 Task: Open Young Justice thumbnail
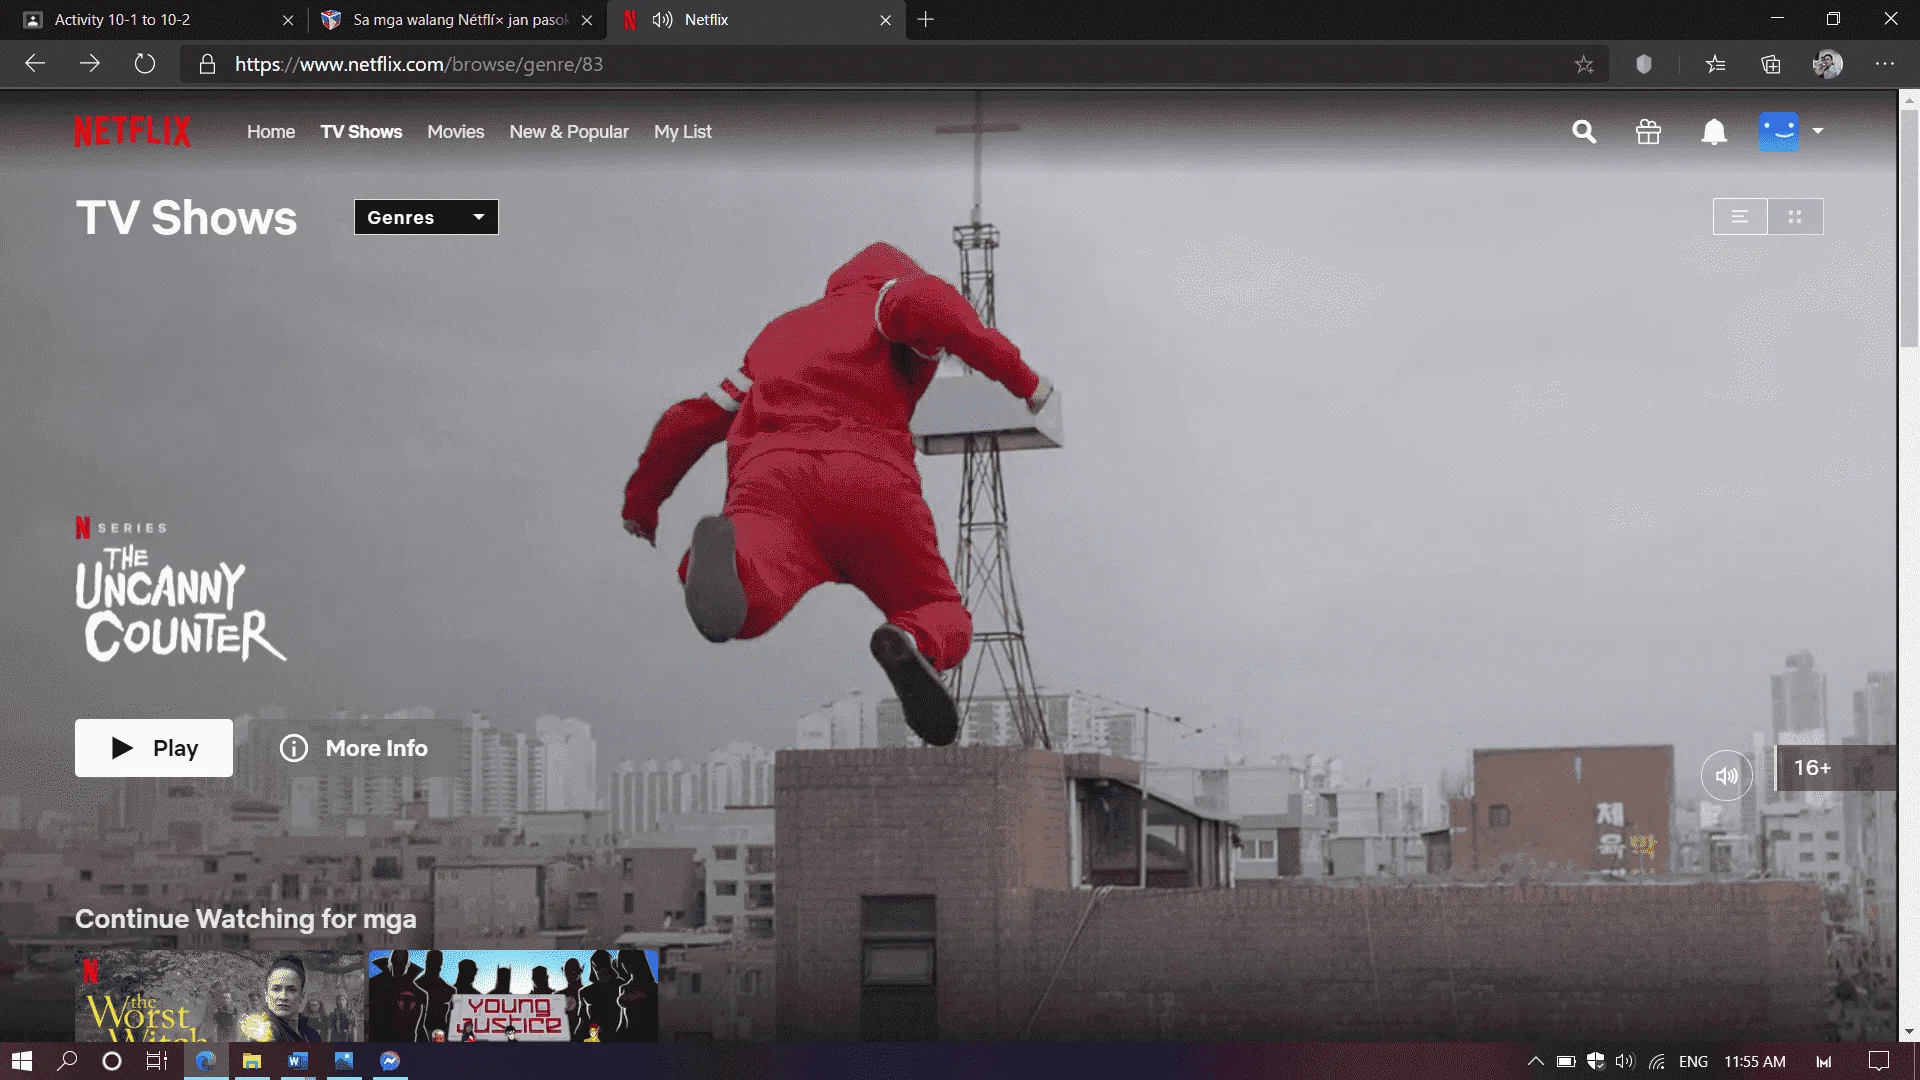514,996
